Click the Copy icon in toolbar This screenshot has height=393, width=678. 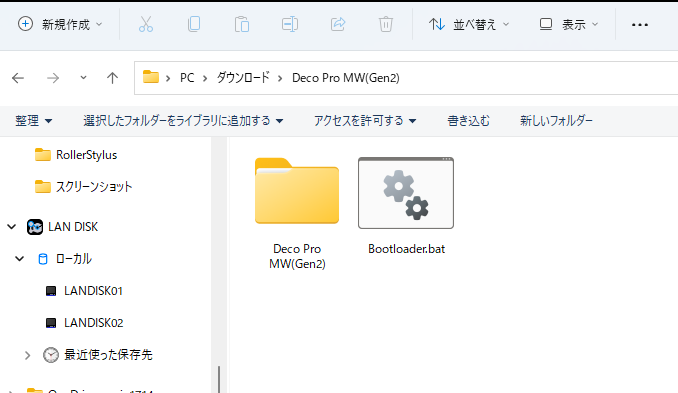(194, 24)
